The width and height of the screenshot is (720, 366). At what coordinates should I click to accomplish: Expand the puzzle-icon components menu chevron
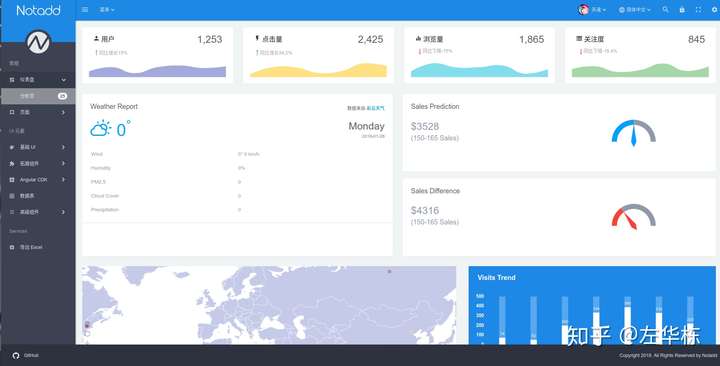coord(63,163)
